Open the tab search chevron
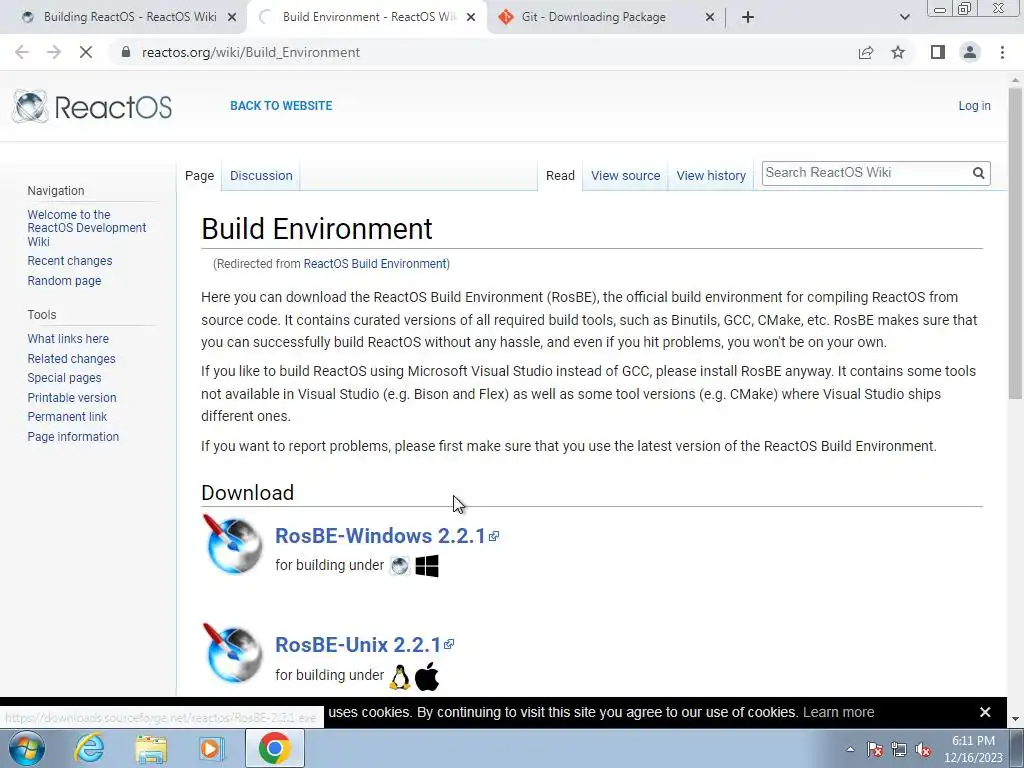 [904, 17]
